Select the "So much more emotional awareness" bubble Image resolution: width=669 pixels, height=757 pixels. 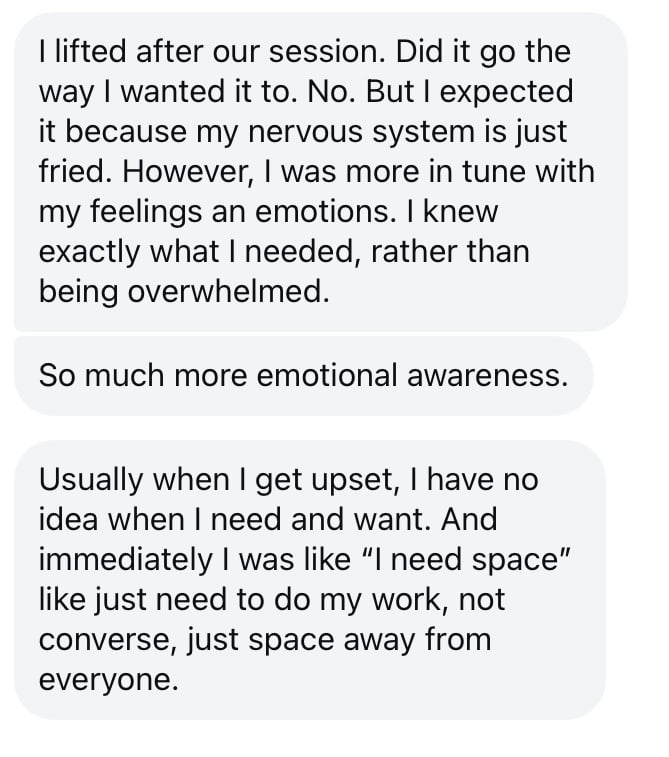pos(303,375)
